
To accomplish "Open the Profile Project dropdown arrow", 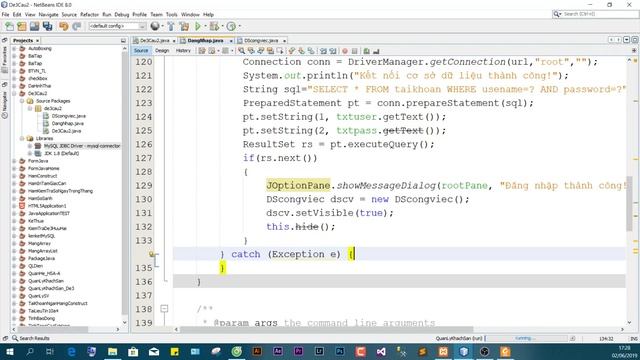I will pos(239,27).
